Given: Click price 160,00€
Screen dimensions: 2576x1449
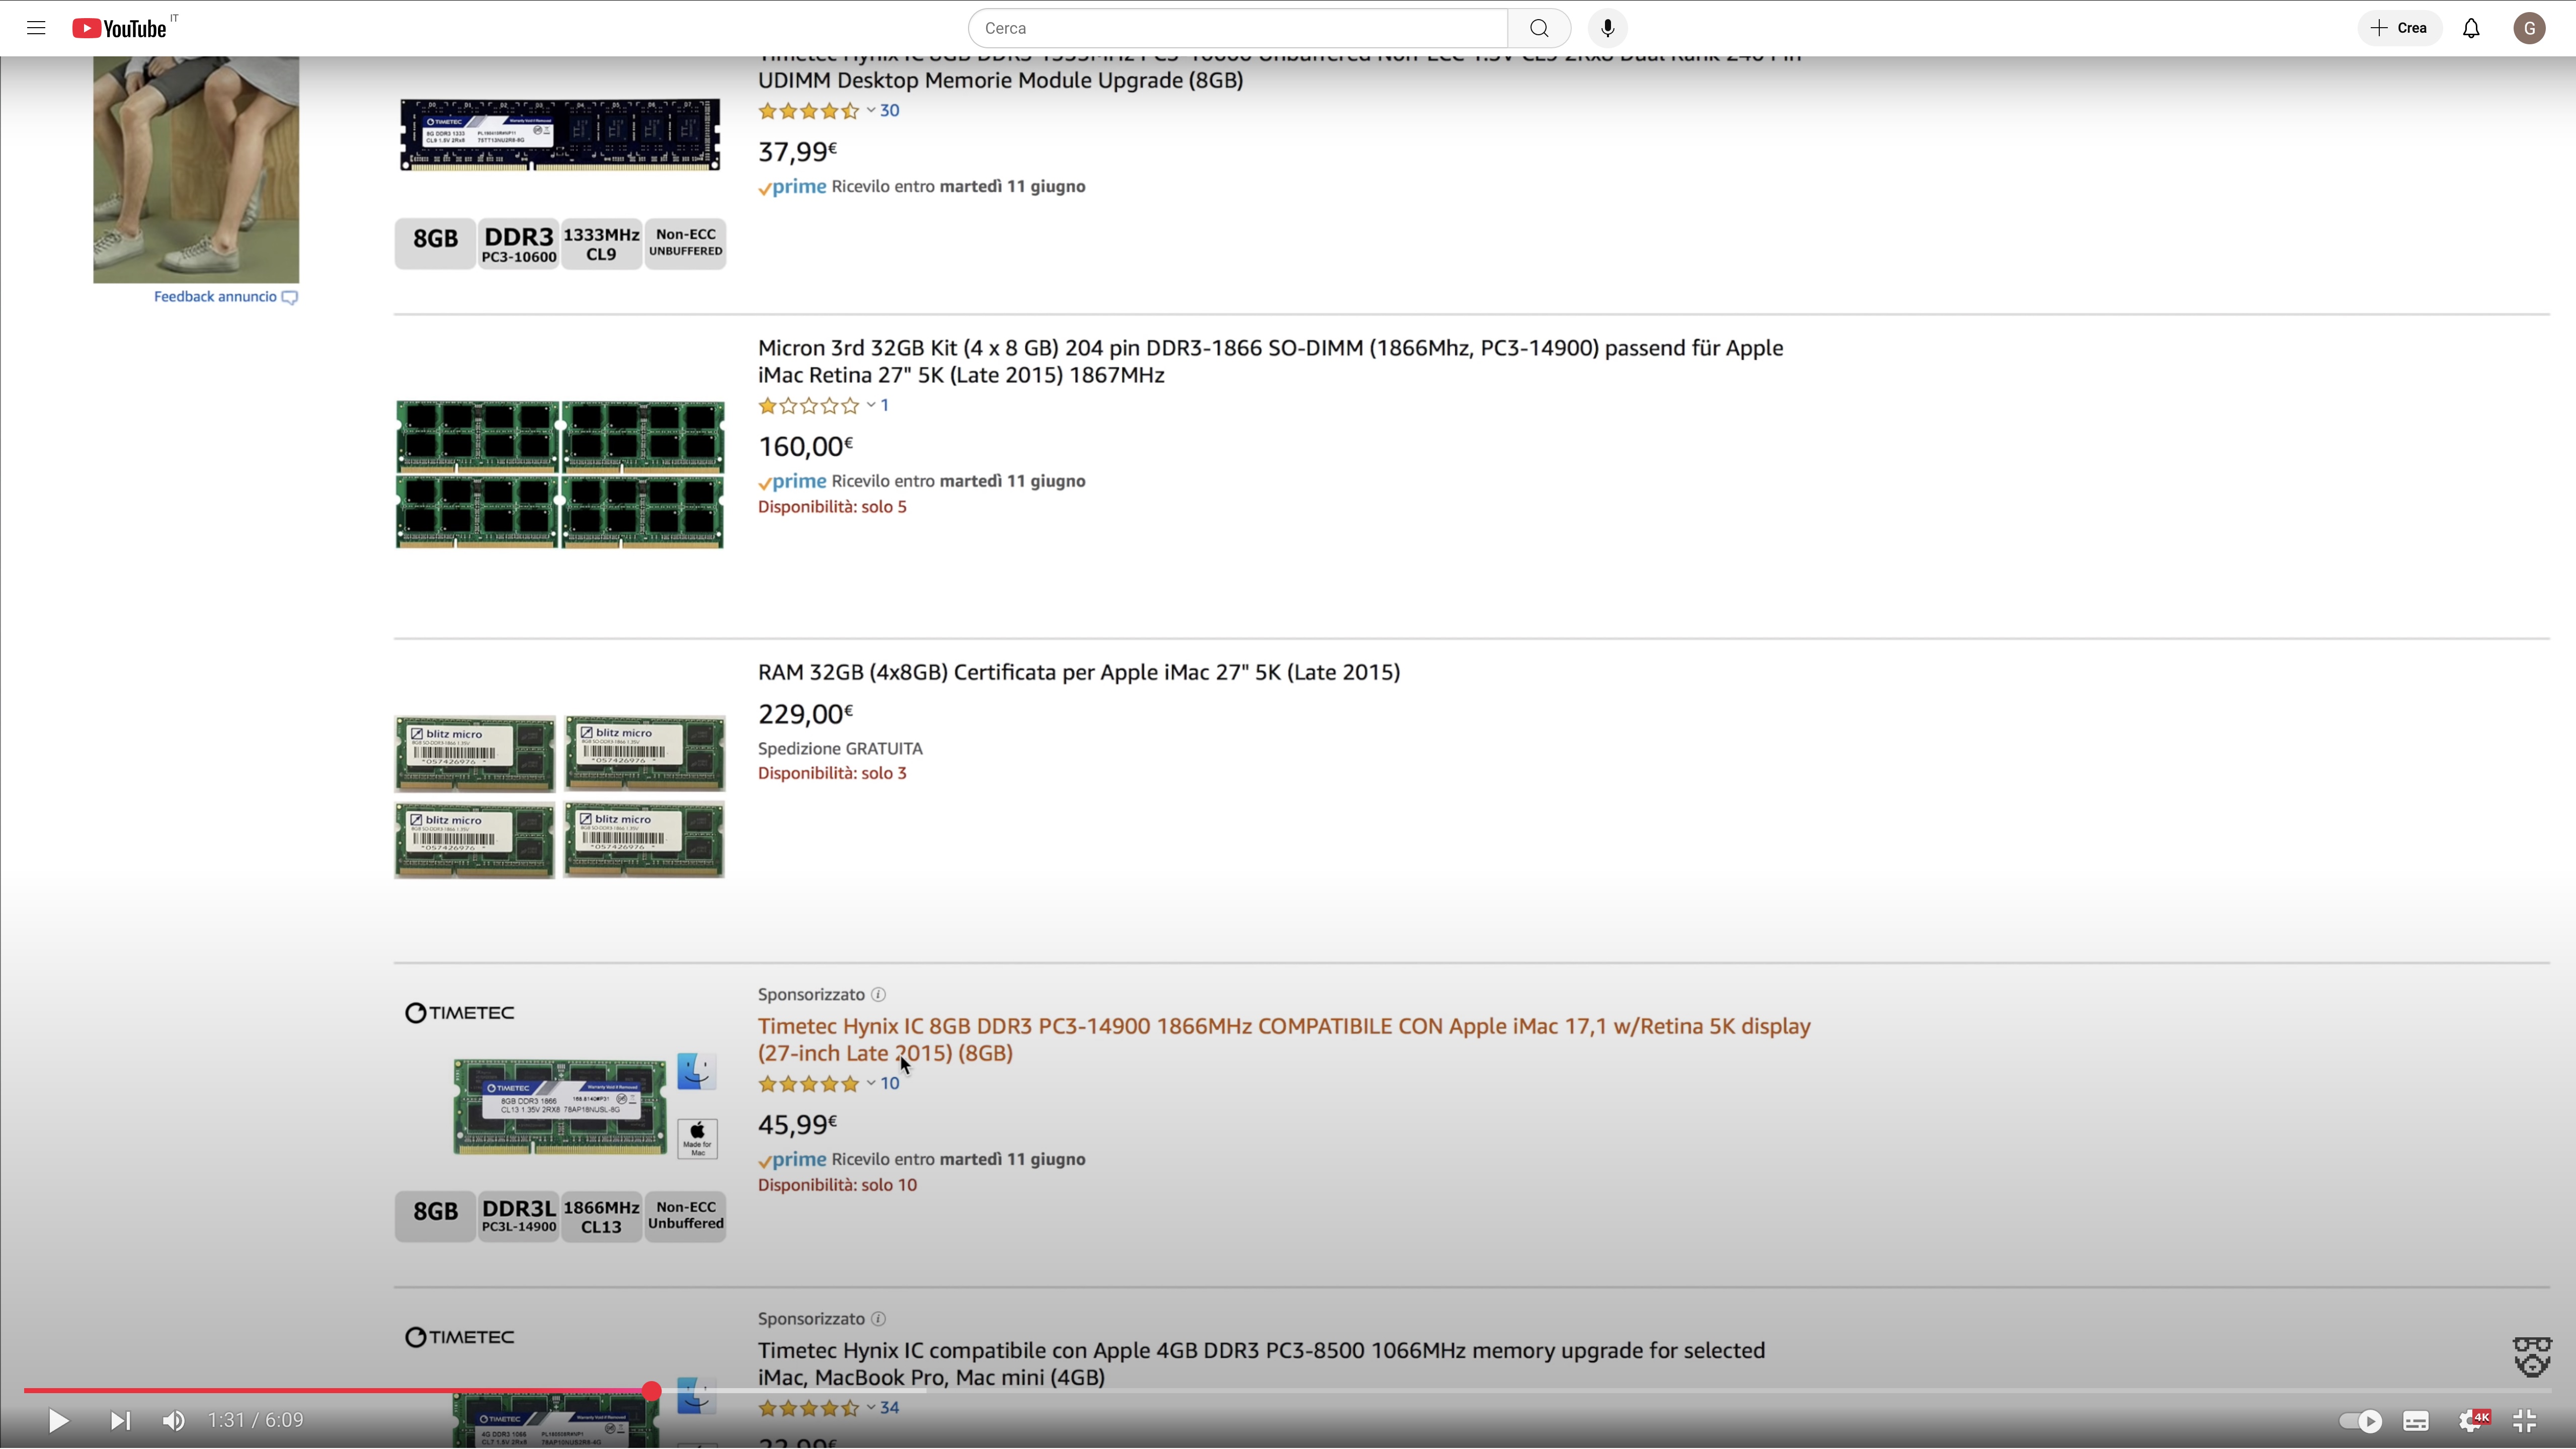Looking at the screenshot, I should [x=805, y=446].
